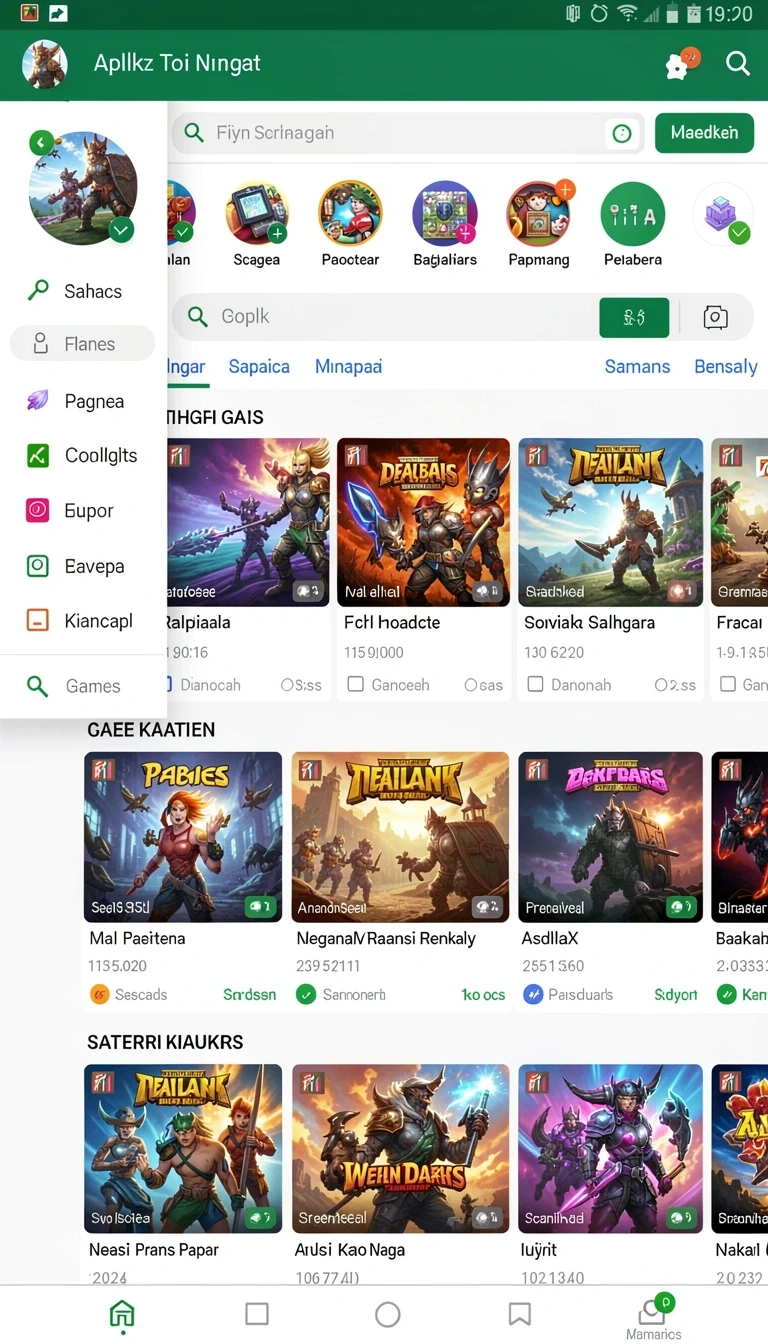768x1344 pixels.
Task: Open the Soiviak Salhgara game thumbnail
Action: (610, 522)
